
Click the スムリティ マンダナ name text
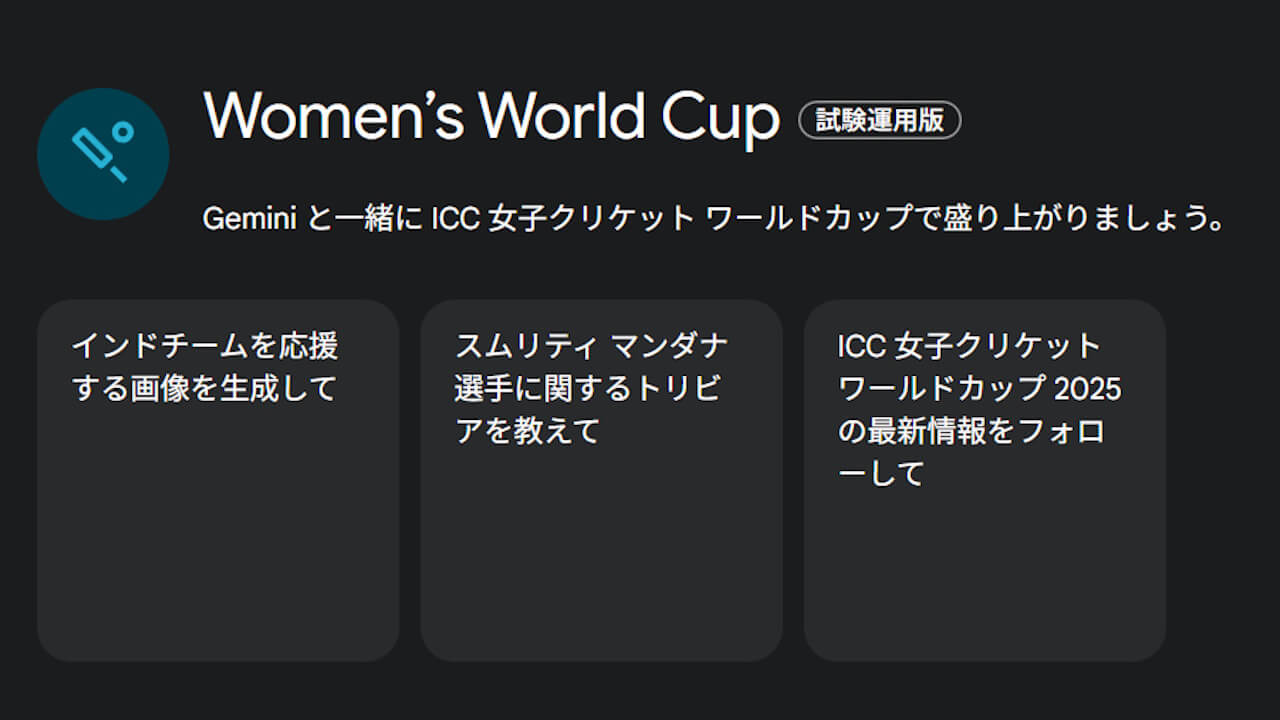pyautogui.click(x=591, y=346)
